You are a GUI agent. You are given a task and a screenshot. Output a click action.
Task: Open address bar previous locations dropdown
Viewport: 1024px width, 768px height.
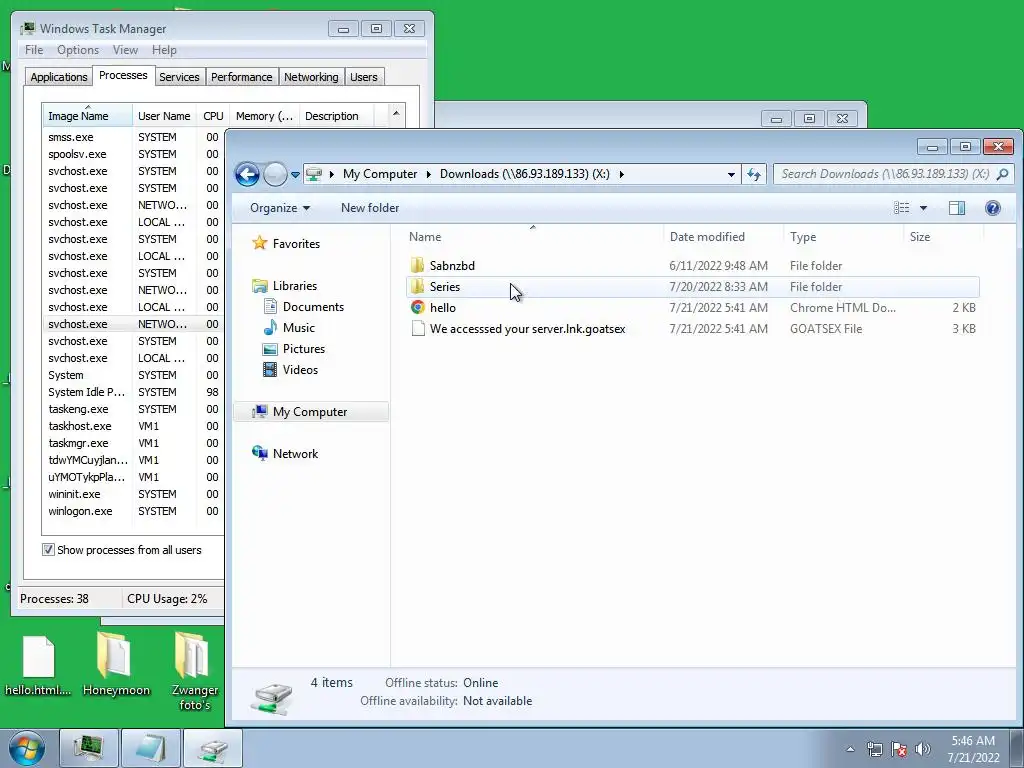point(731,174)
